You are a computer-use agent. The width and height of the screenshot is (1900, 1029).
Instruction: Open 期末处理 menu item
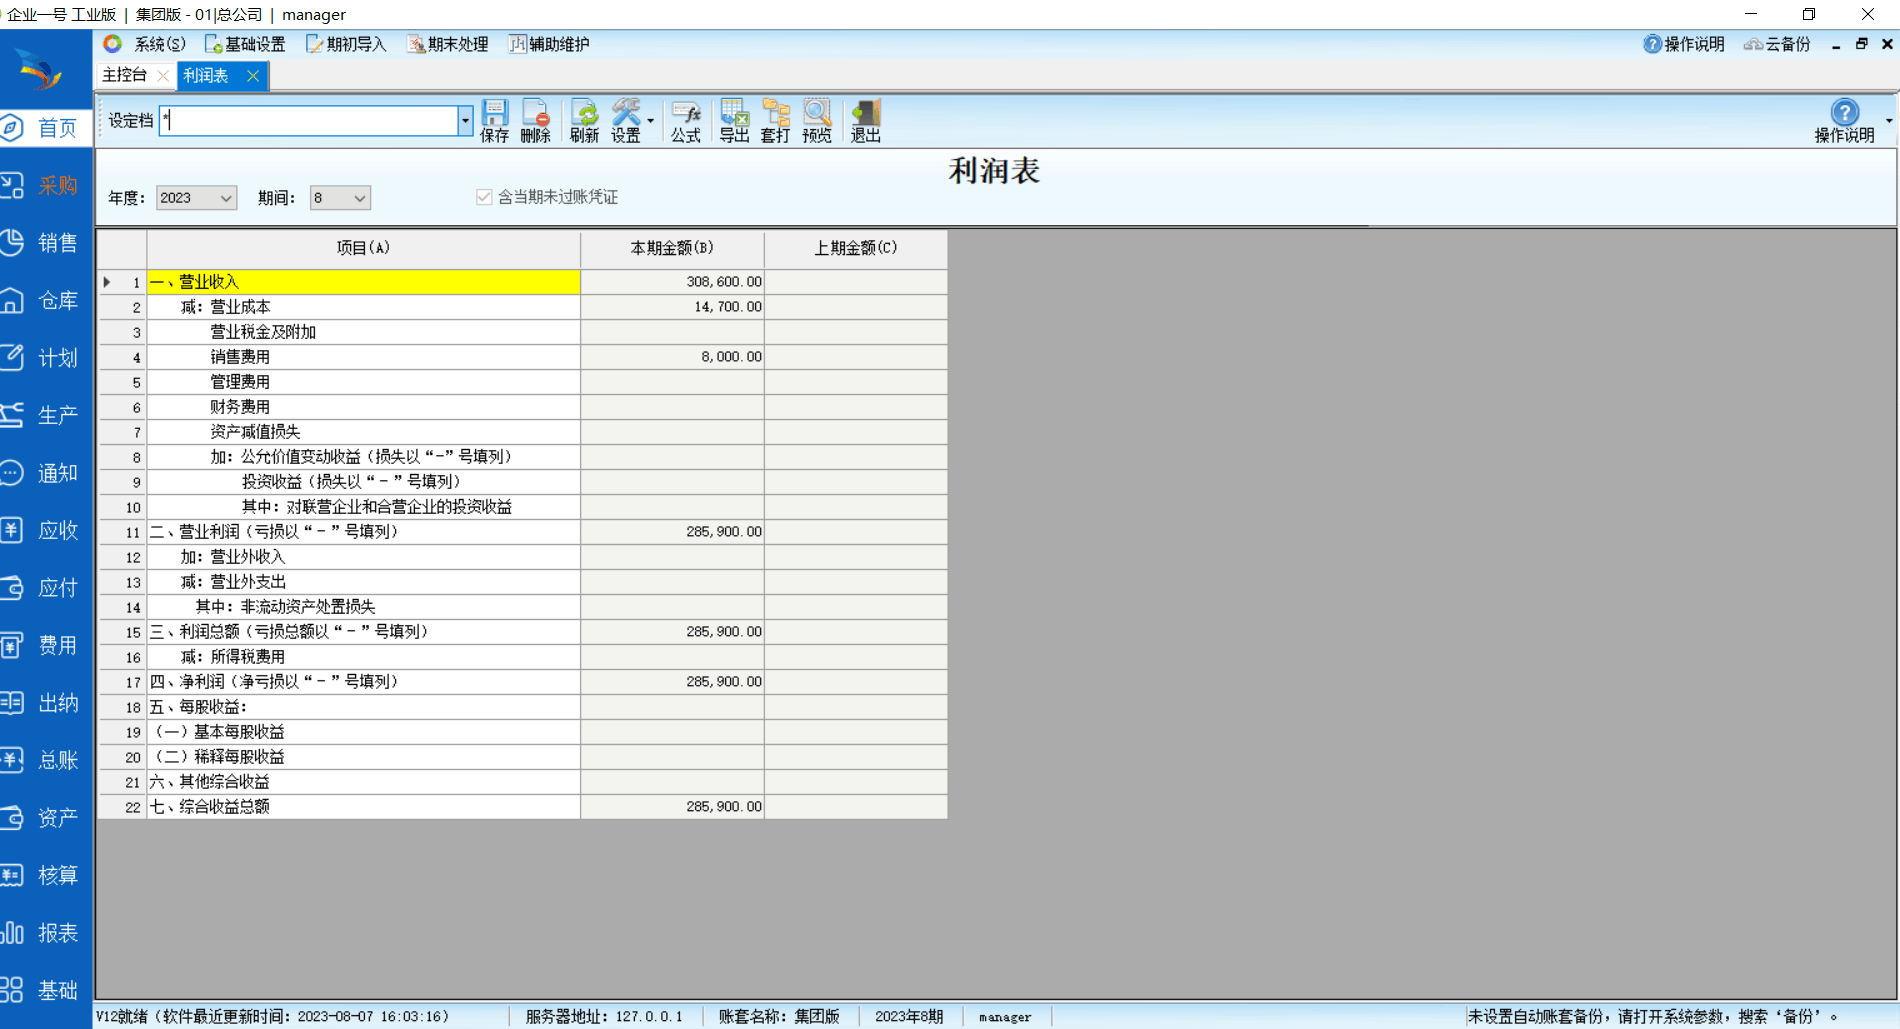pos(448,44)
